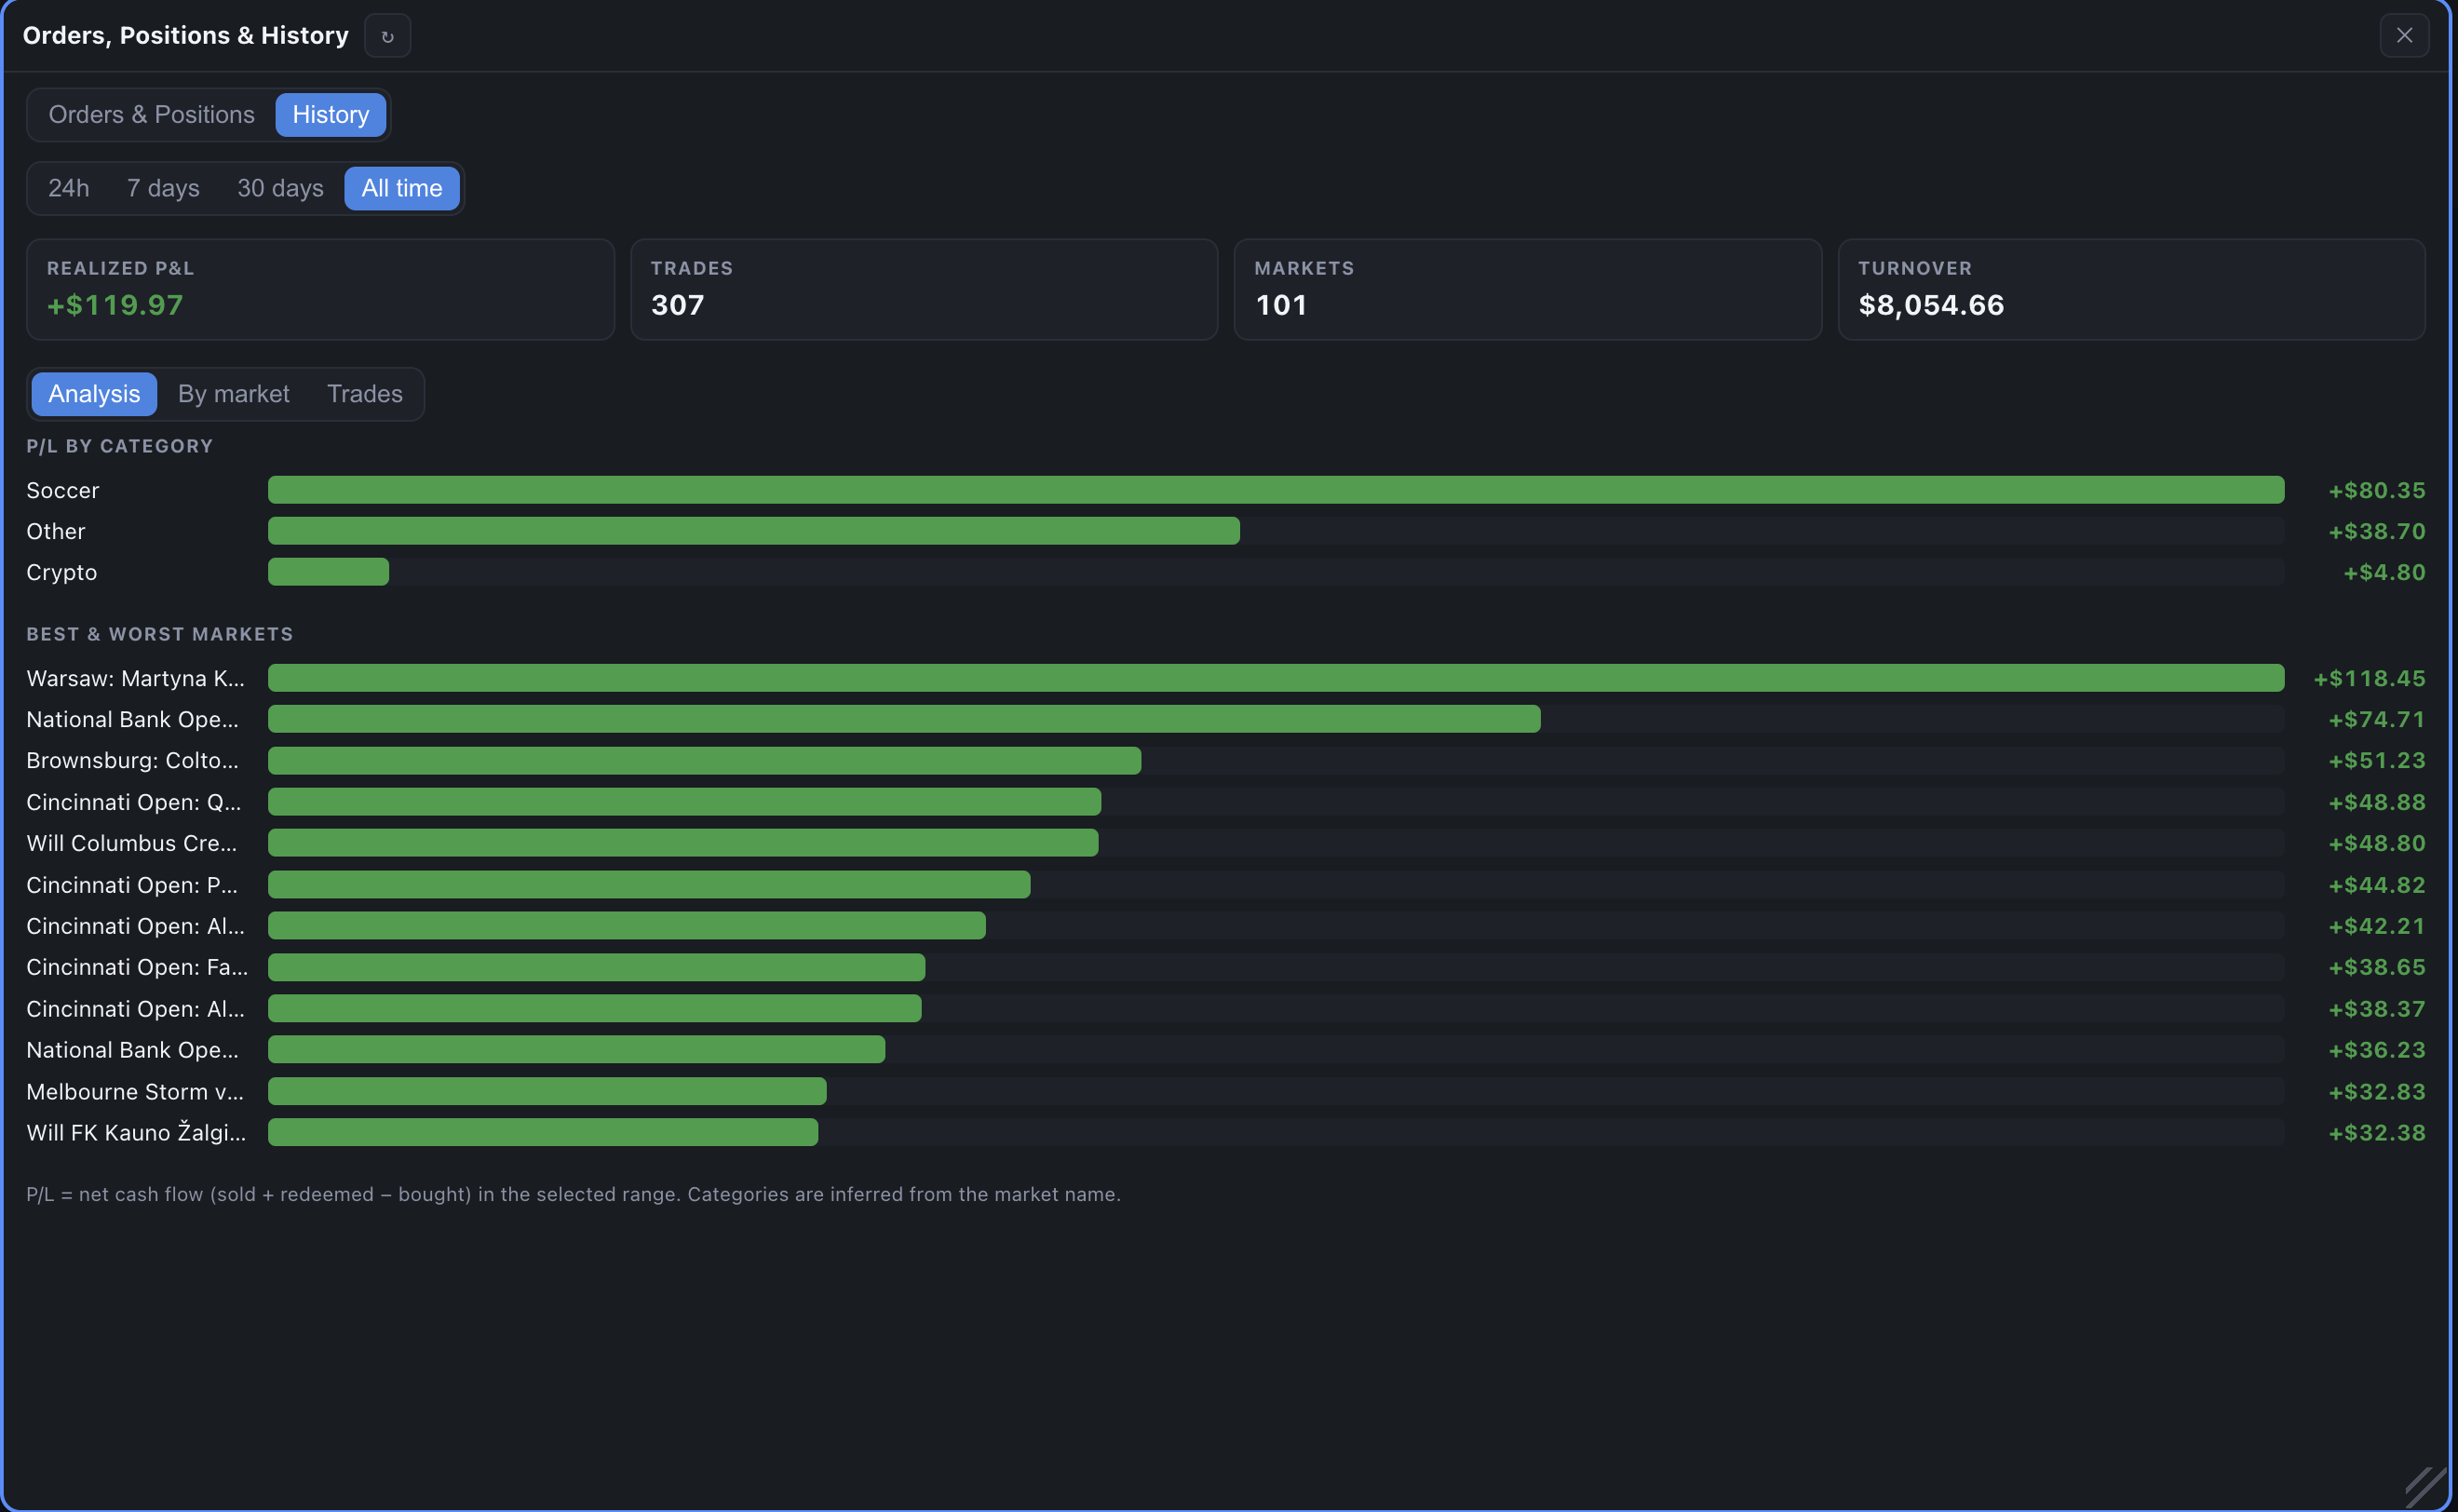Click the +$48.88 market profit value
The width and height of the screenshot is (2458, 1512).
(2377, 802)
